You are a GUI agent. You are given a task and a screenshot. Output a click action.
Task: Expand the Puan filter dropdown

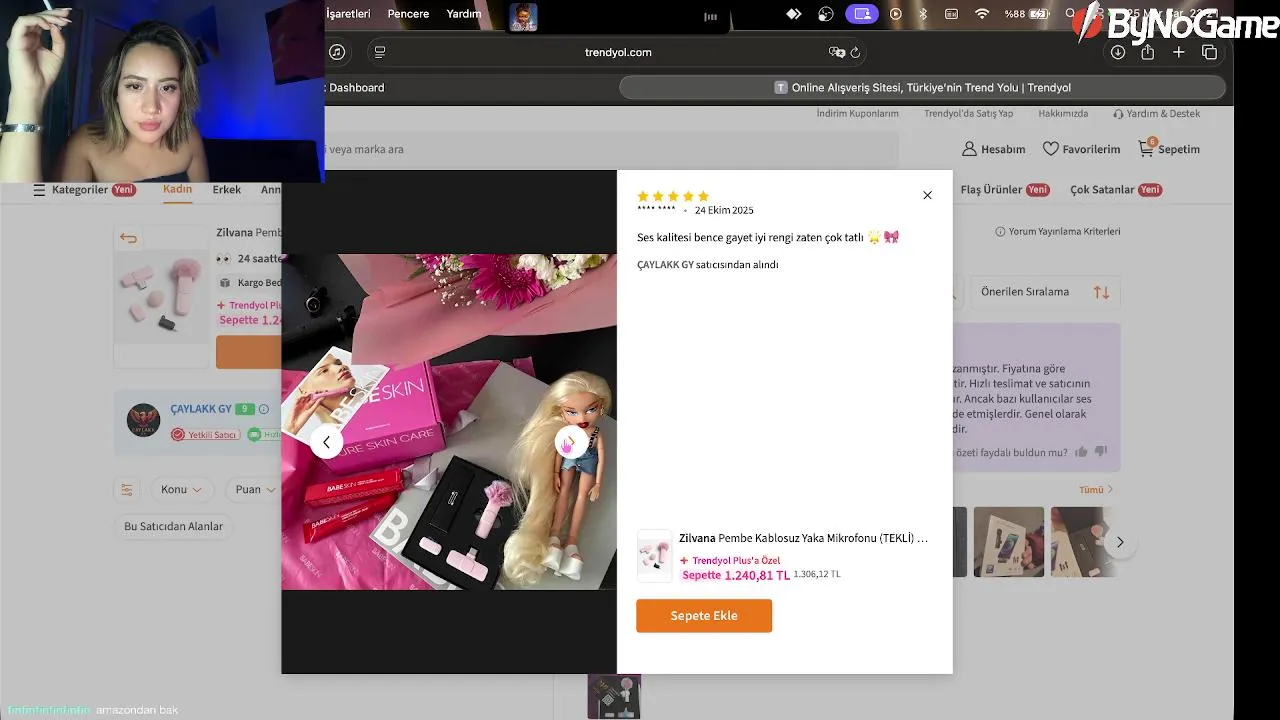point(254,490)
